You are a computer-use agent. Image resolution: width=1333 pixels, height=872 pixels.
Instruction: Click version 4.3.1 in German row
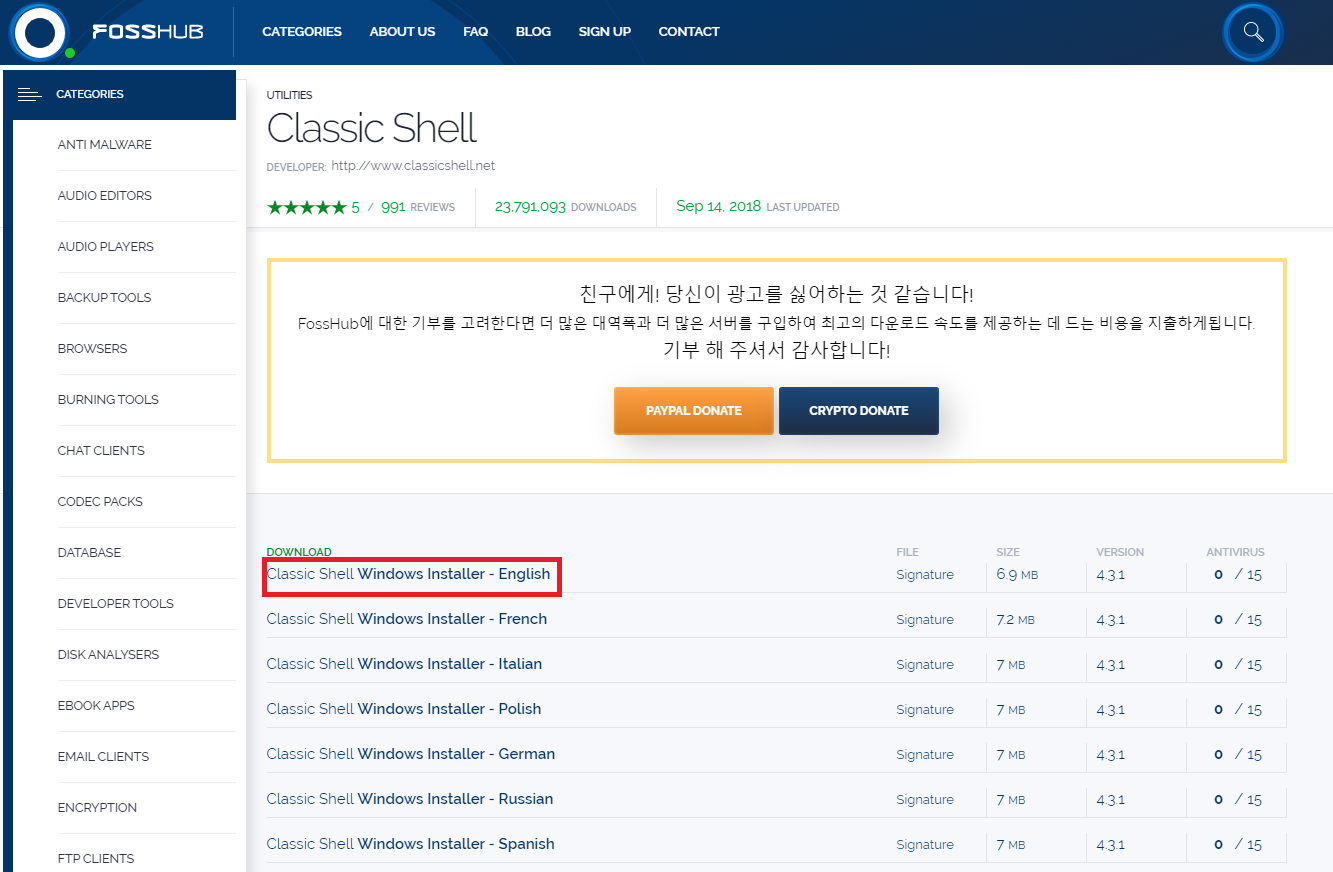[x=1110, y=755]
